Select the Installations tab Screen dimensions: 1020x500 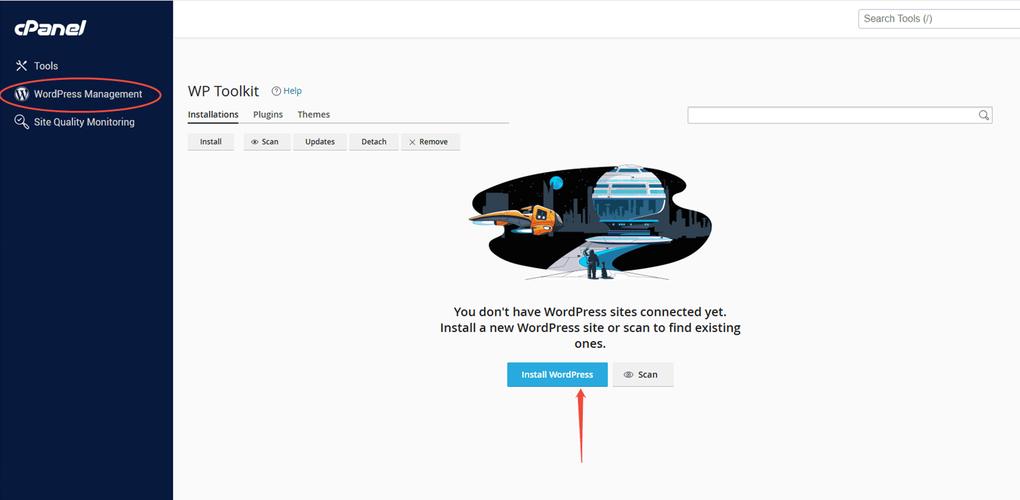click(213, 114)
